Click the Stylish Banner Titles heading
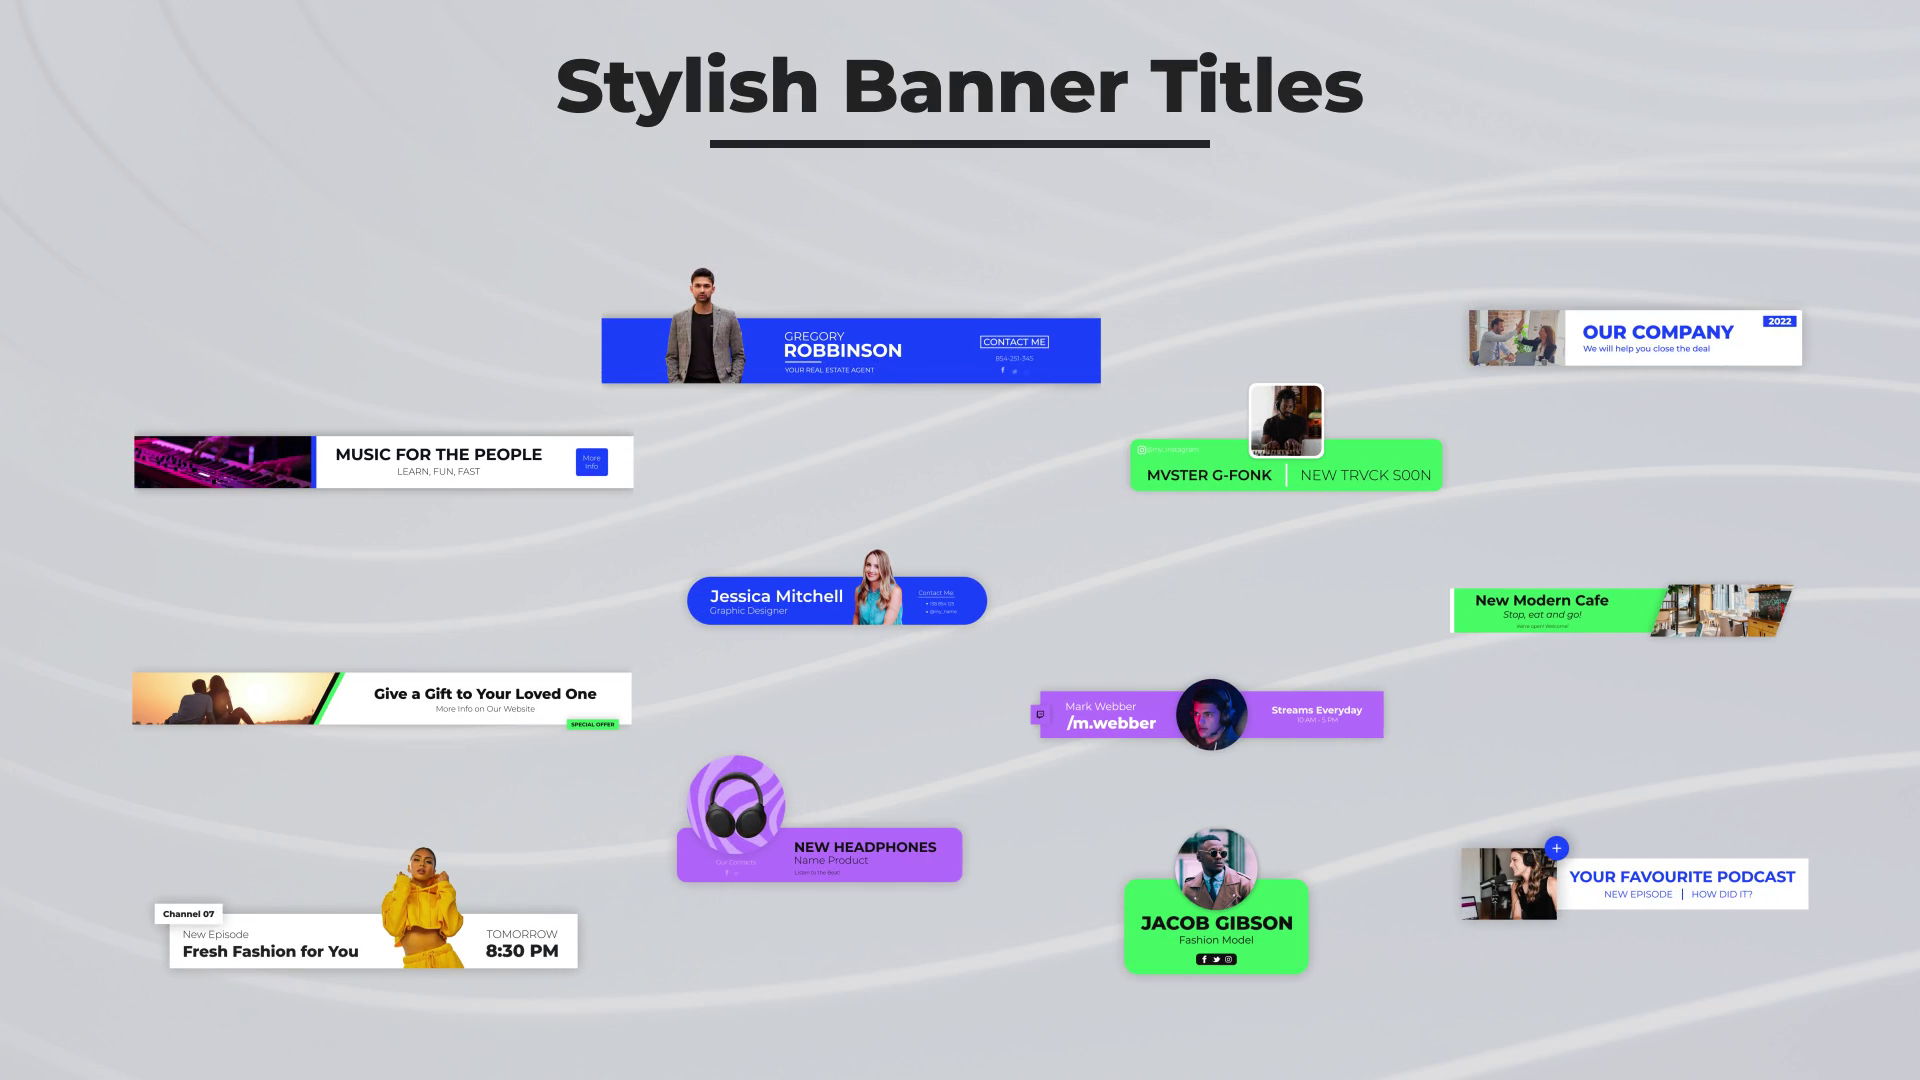Image resolution: width=1920 pixels, height=1080 pixels. point(959,87)
